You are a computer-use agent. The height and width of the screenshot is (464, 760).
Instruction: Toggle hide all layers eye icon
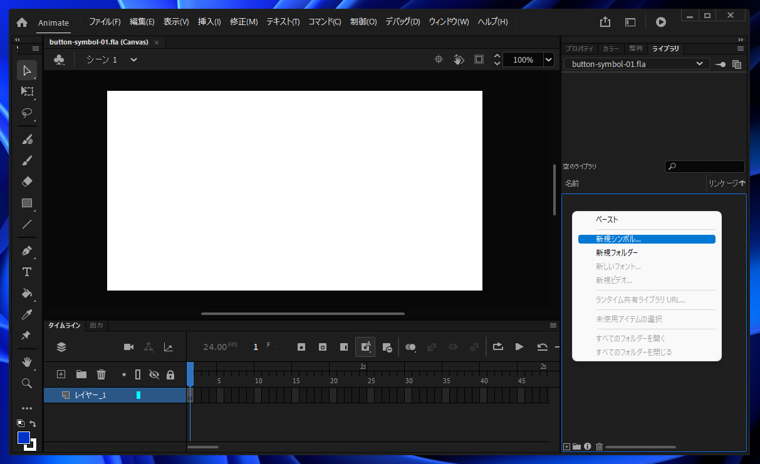(x=154, y=374)
